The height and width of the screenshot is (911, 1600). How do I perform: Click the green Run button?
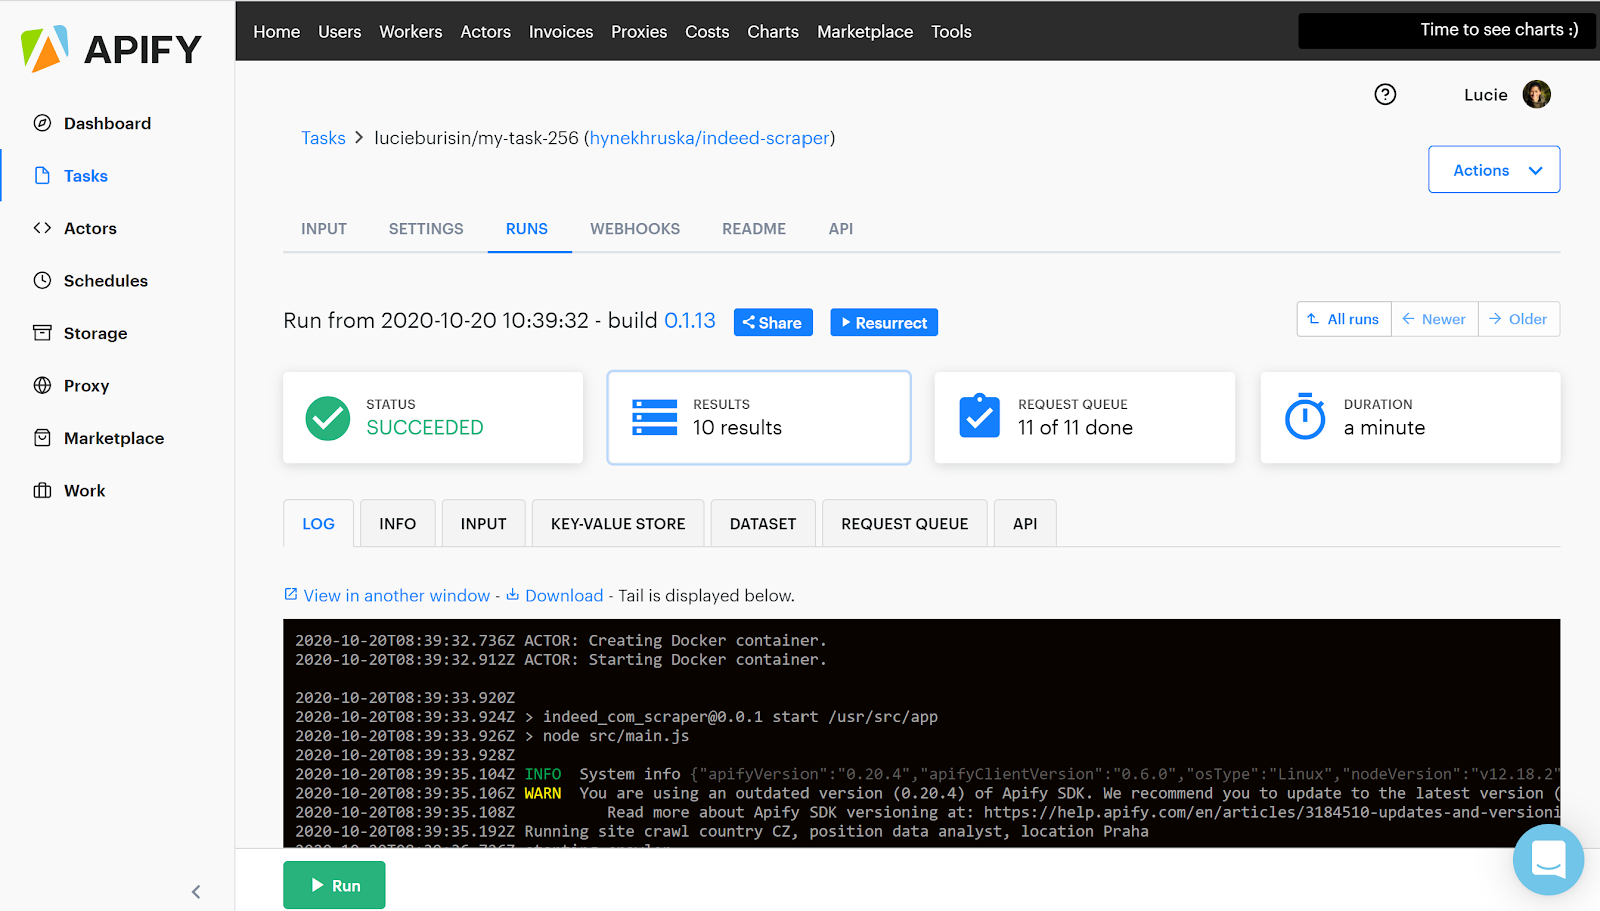(334, 885)
